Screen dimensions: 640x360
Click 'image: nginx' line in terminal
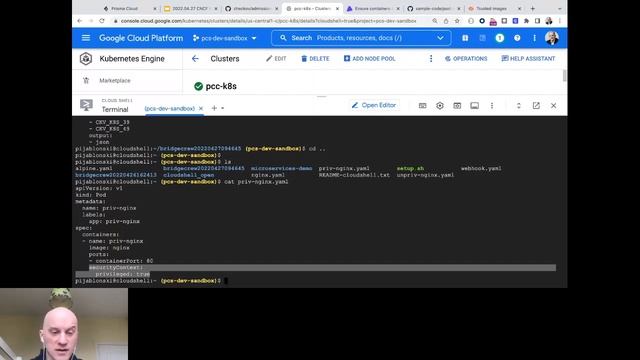[x=109, y=248]
